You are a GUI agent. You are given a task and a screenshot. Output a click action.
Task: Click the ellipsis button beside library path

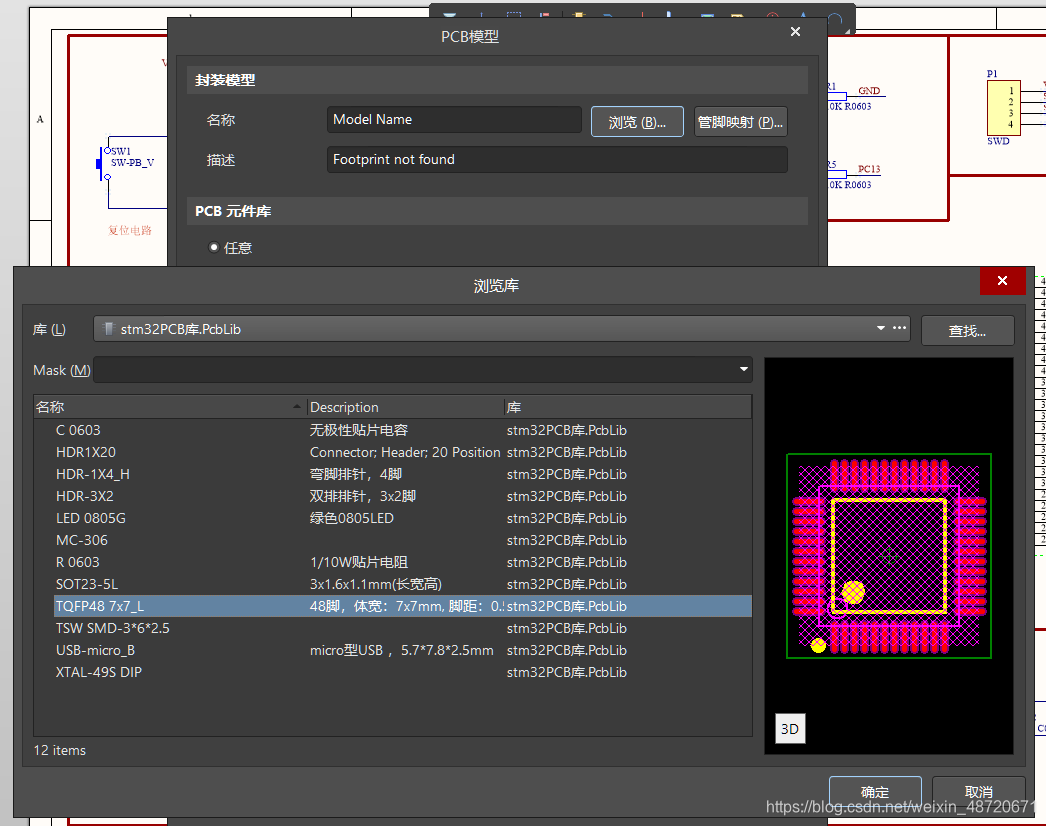[x=899, y=328]
